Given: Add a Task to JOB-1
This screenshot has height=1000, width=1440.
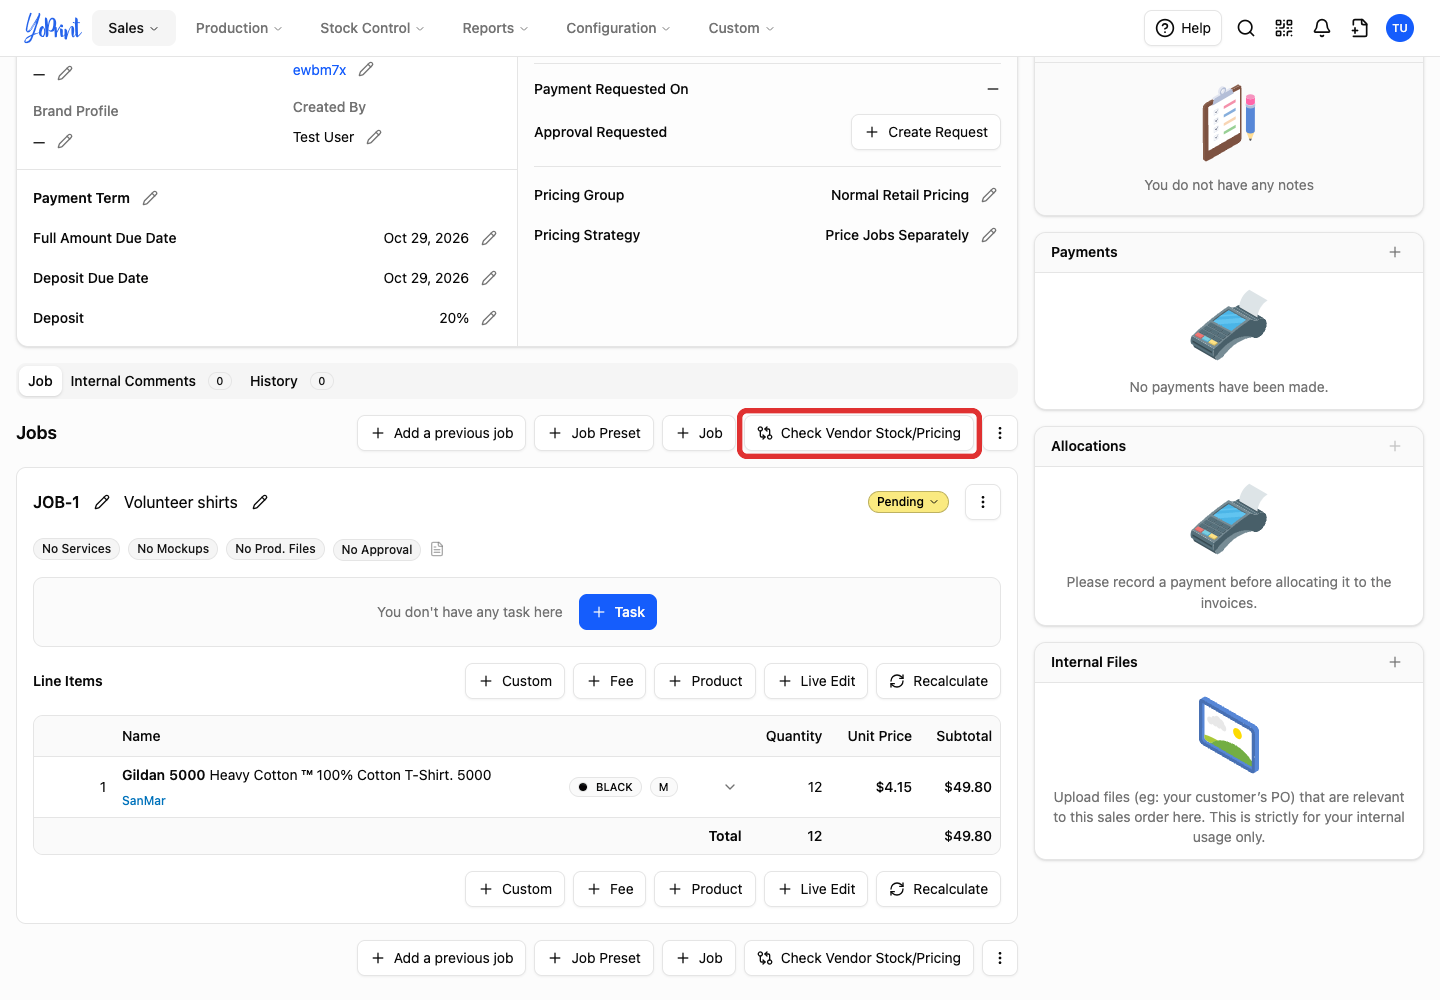Looking at the screenshot, I should click(x=618, y=612).
